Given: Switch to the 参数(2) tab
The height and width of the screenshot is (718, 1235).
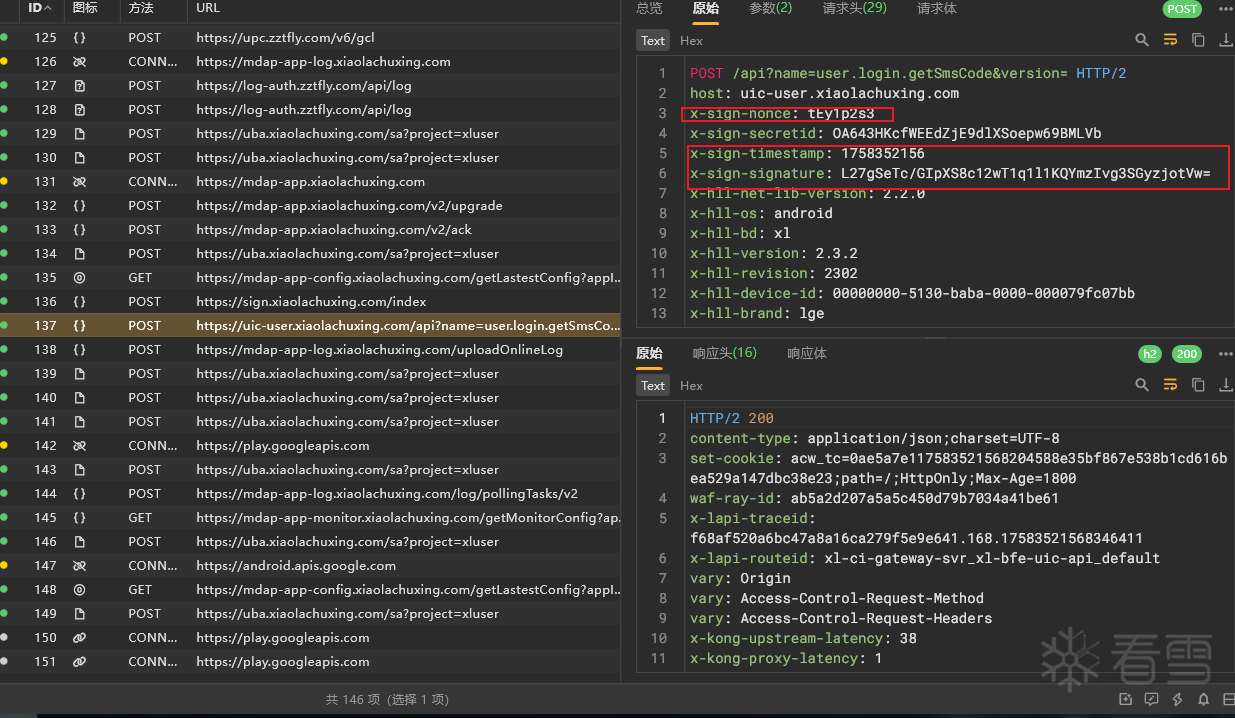Looking at the screenshot, I should [771, 8].
